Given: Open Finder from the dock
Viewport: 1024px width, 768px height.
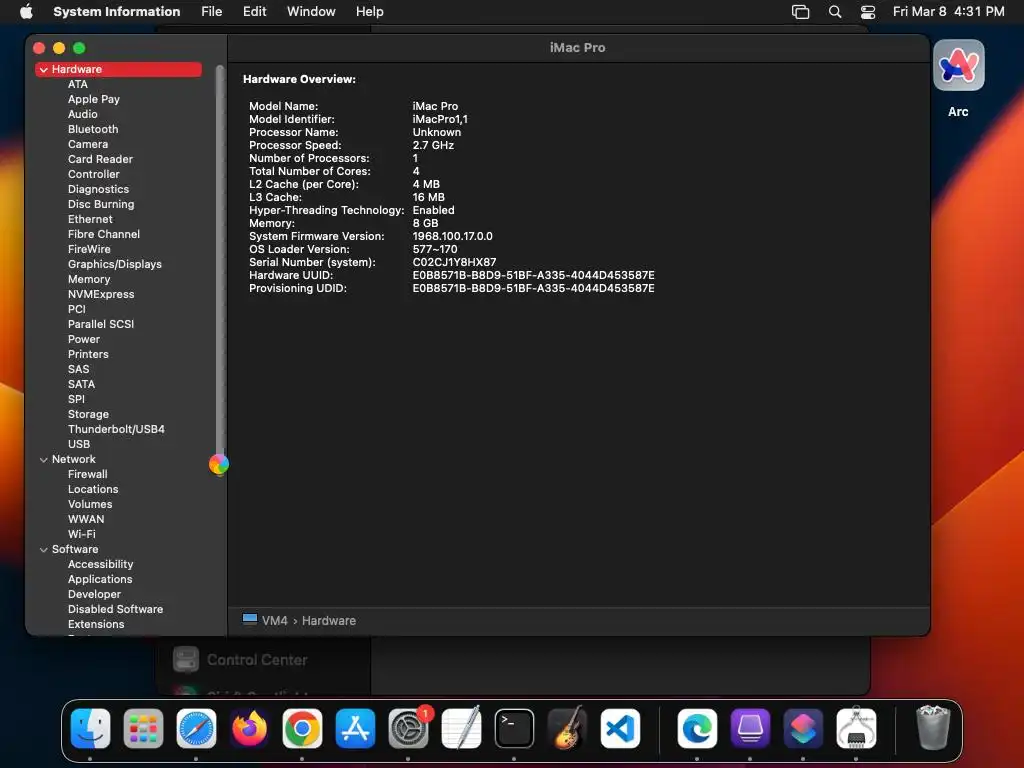Looking at the screenshot, I should pos(90,728).
